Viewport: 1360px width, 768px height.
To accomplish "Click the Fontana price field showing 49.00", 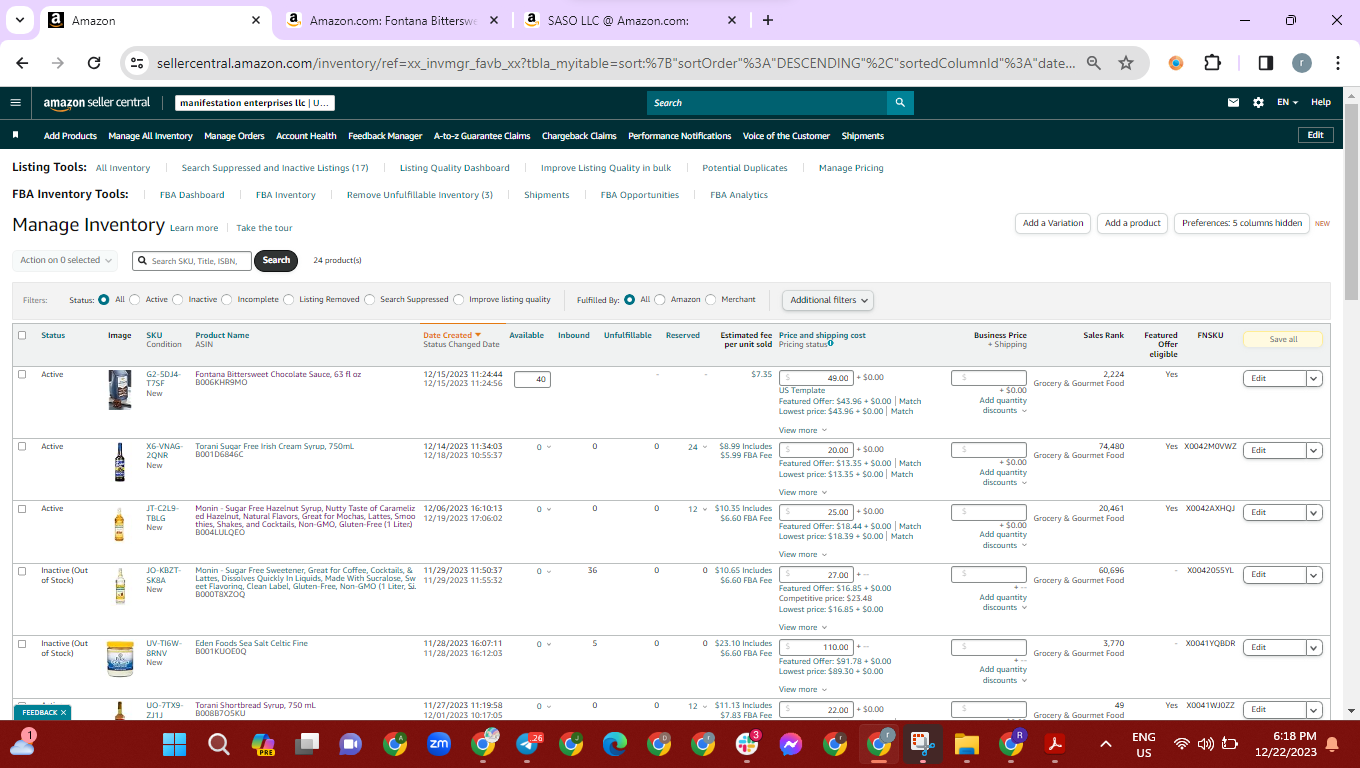I will [x=816, y=378].
